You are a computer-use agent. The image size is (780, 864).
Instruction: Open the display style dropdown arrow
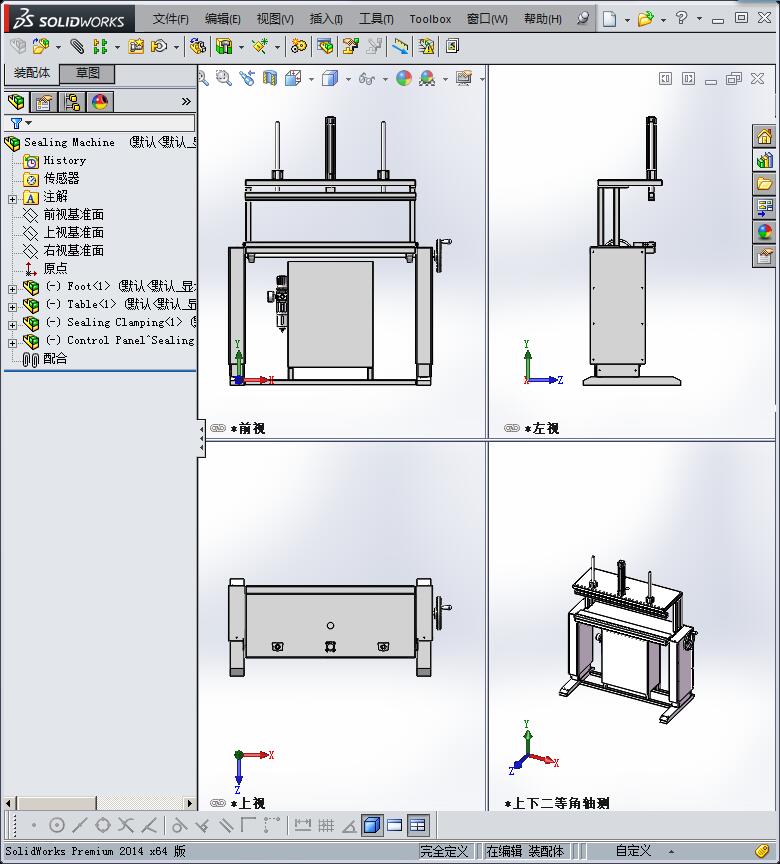point(348,79)
